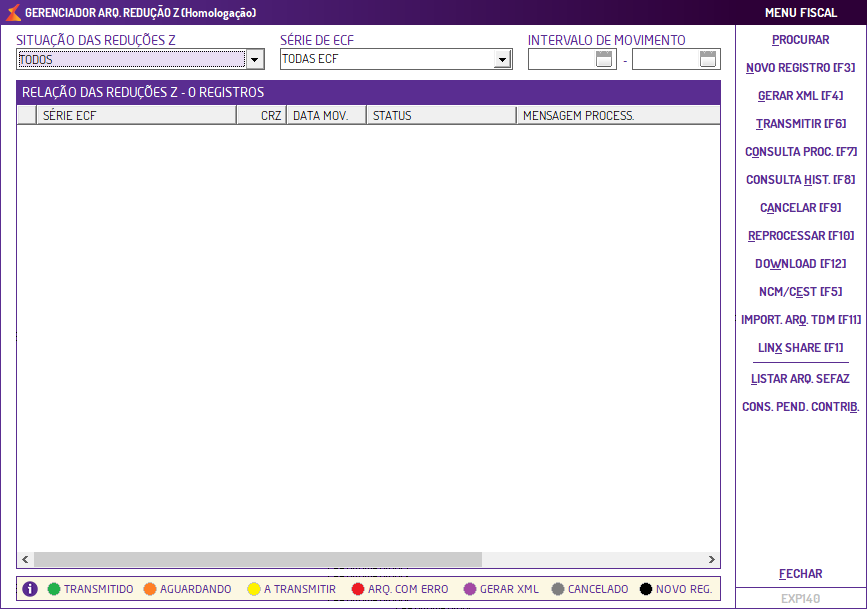The image size is (867, 609).
Task: Click the ARQ. COM ERRO legend label
Action: point(408,589)
